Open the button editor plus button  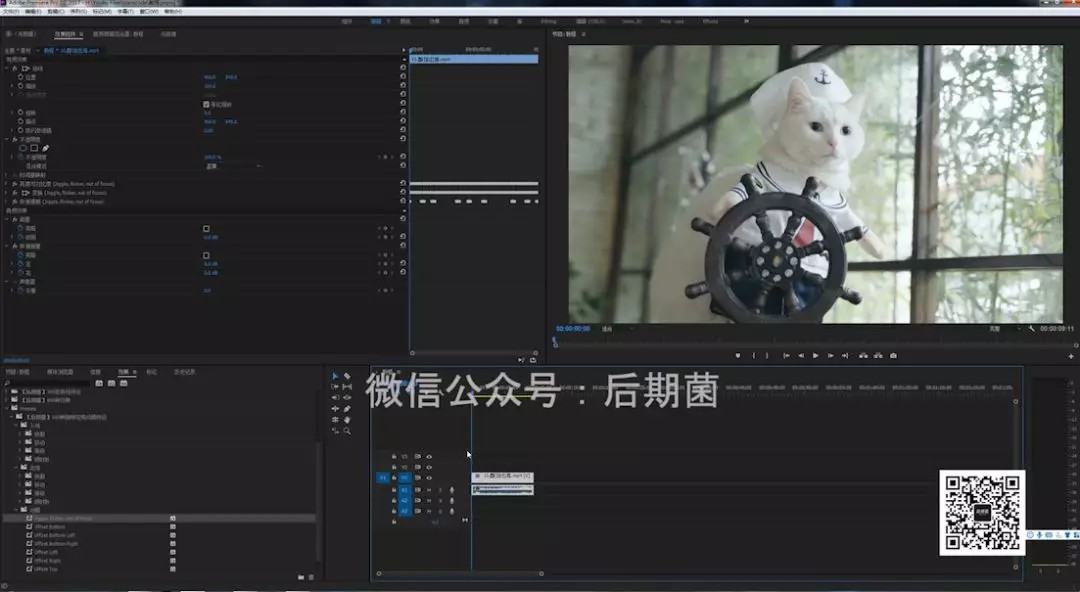coord(1071,355)
